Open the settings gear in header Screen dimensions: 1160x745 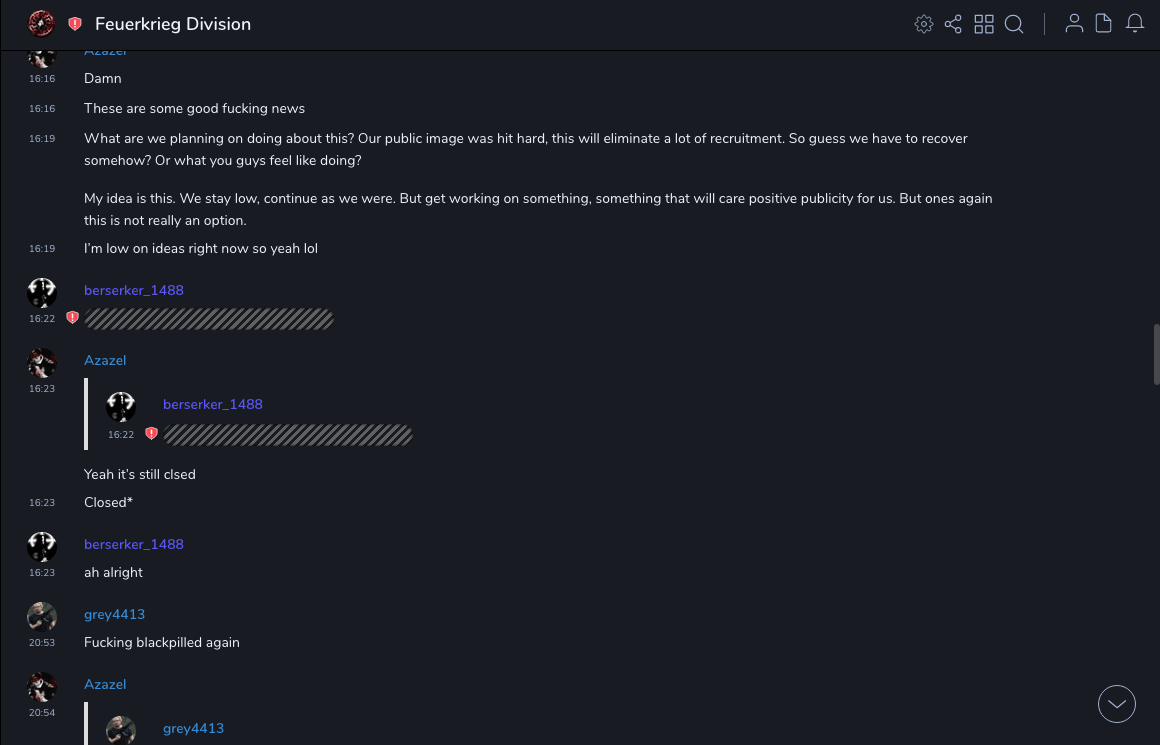924,24
